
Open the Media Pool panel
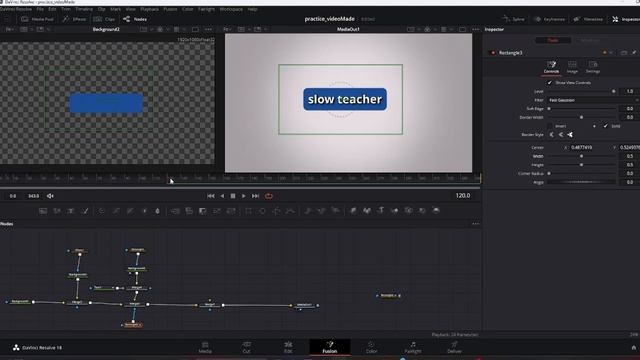37,19
